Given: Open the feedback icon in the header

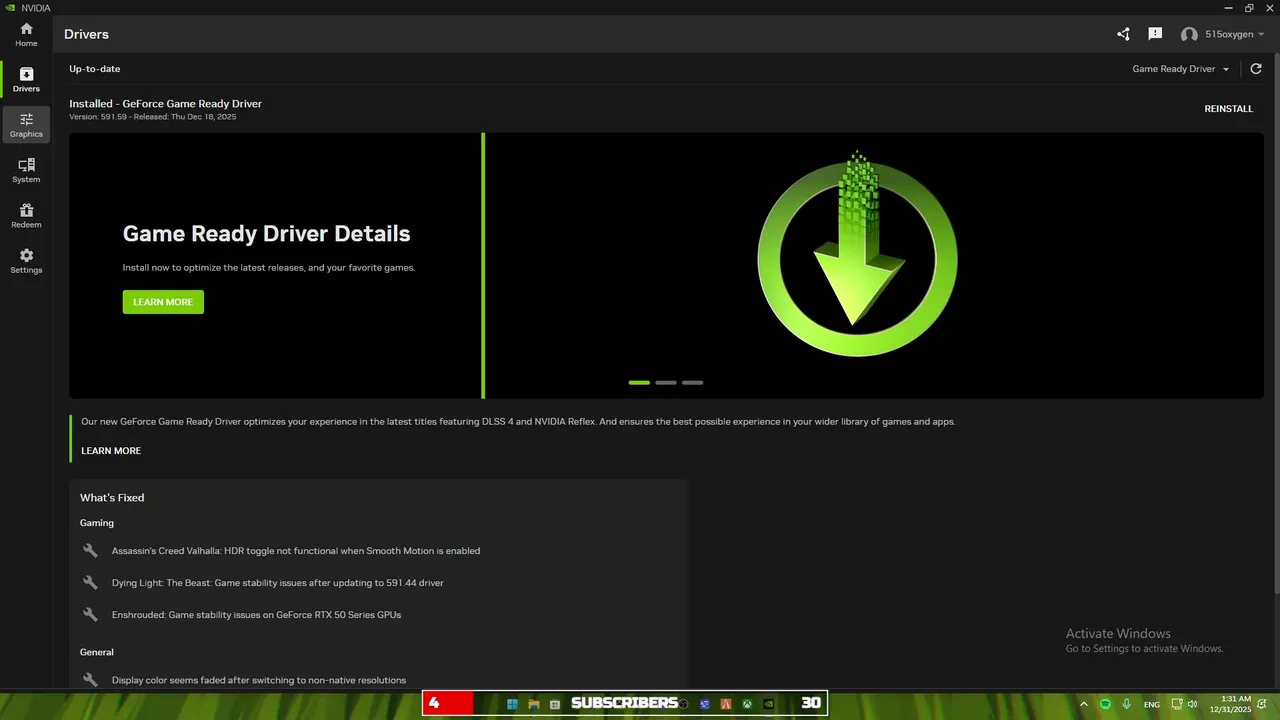Looking at the screenshot, I should coord(1155,34).
